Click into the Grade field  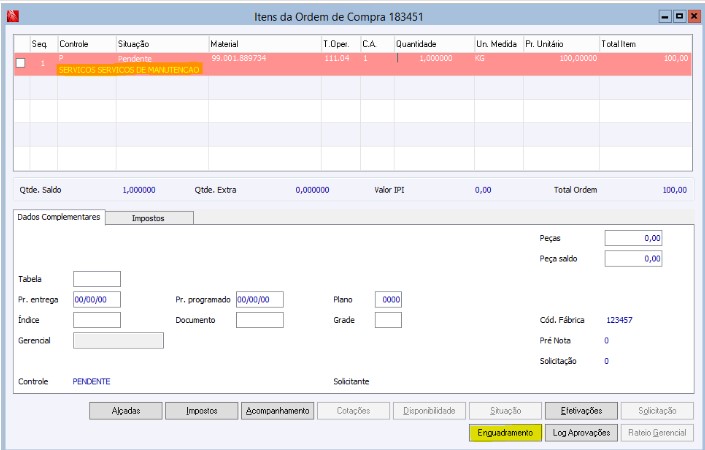pos(388,320)
